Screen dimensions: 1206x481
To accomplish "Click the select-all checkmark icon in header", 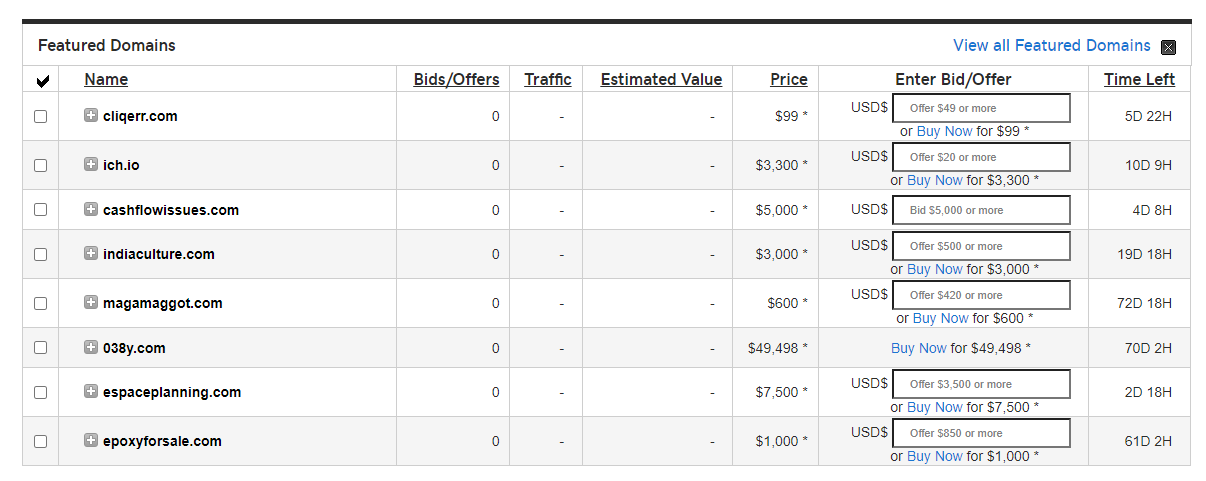I will click(x=41, y=80).
